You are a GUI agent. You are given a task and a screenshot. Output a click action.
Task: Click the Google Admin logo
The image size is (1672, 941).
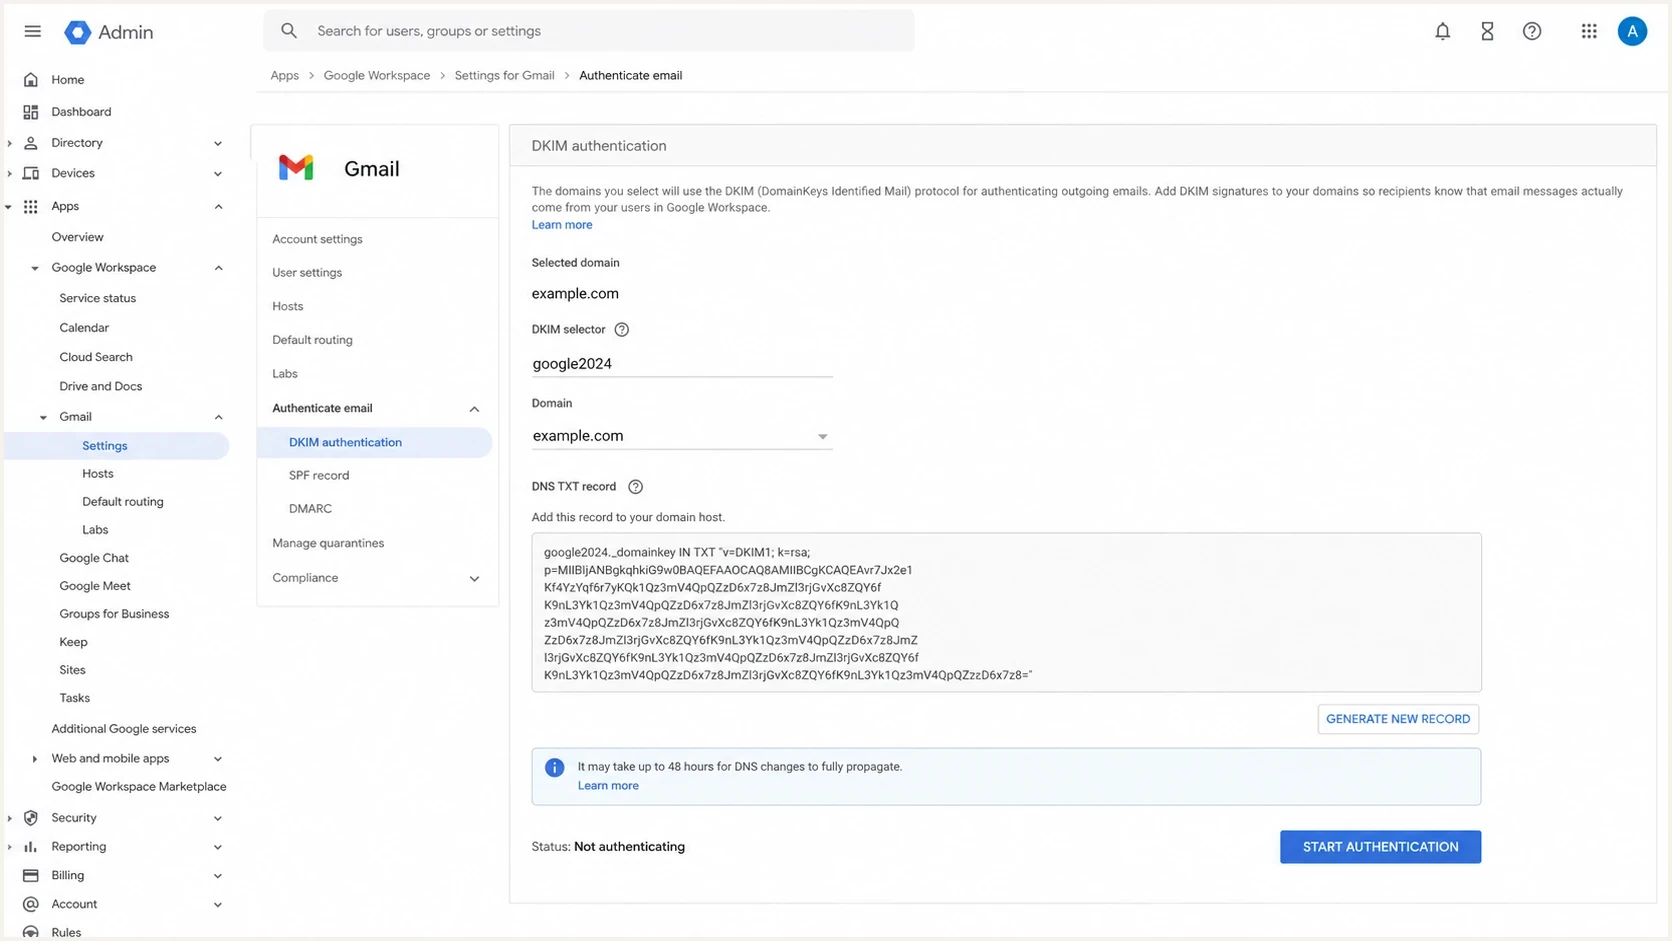click(x=109, y=32)
